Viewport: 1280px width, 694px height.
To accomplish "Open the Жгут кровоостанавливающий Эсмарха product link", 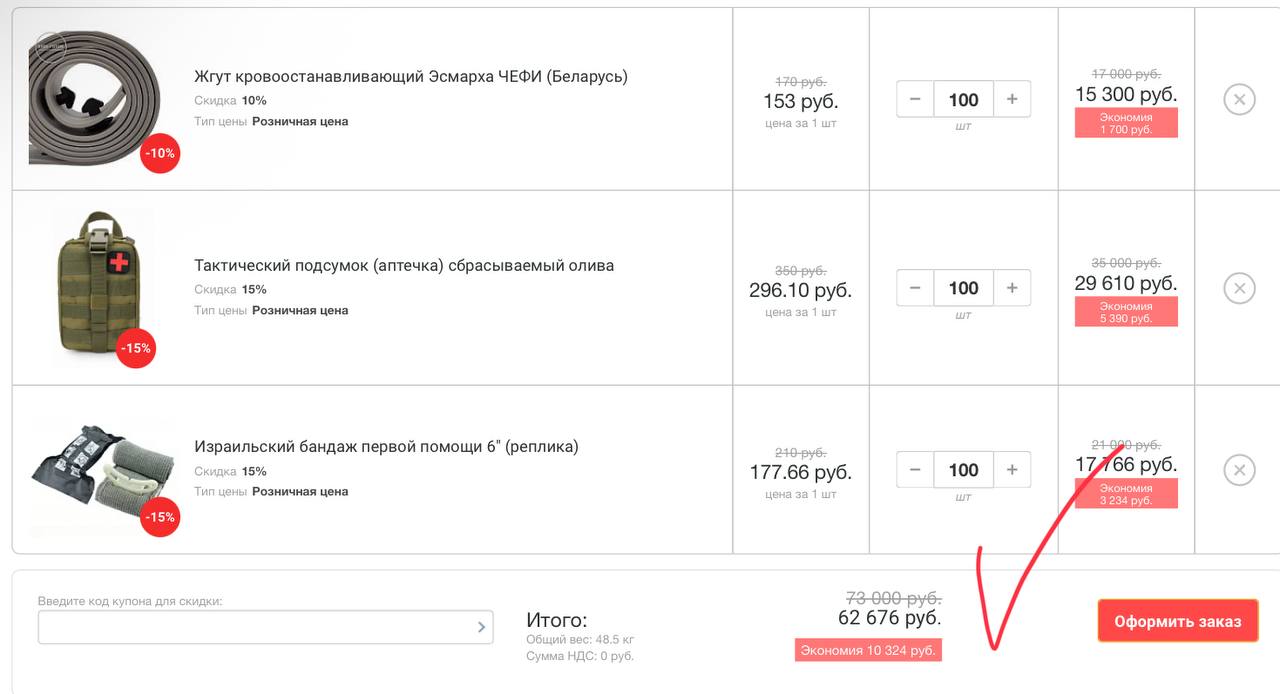I will coord(410,77).
